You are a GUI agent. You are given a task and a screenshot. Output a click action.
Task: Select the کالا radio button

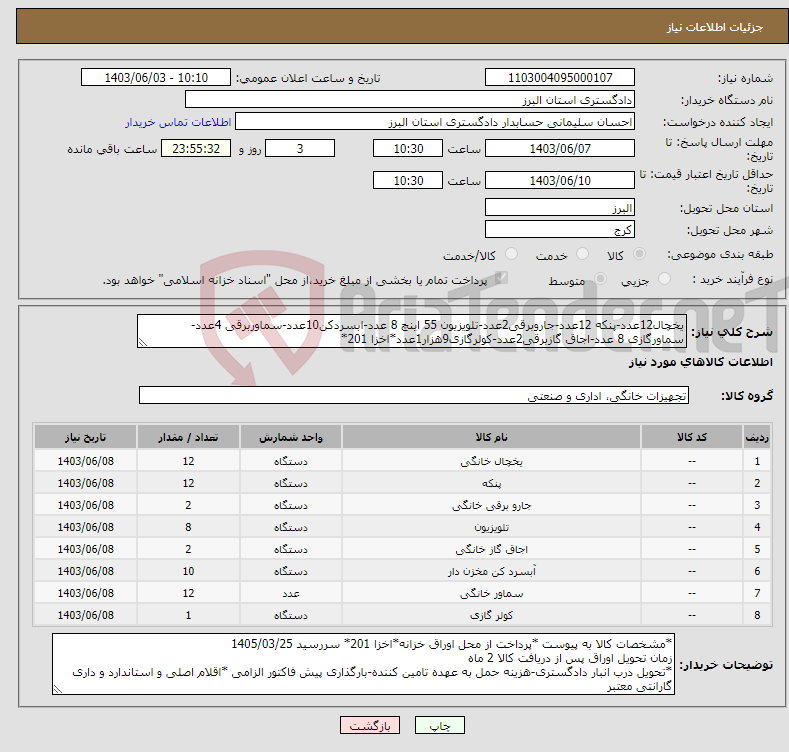coord(639,254)
